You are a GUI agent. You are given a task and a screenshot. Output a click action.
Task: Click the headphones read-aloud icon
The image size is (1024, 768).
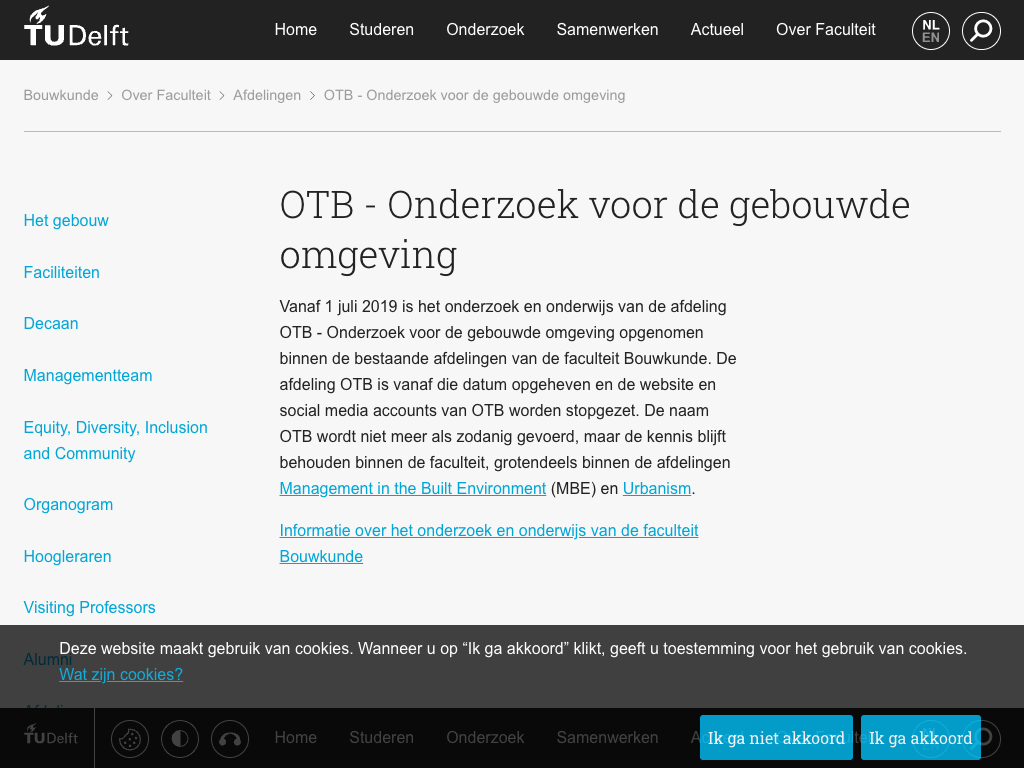[x=230, y=739]
